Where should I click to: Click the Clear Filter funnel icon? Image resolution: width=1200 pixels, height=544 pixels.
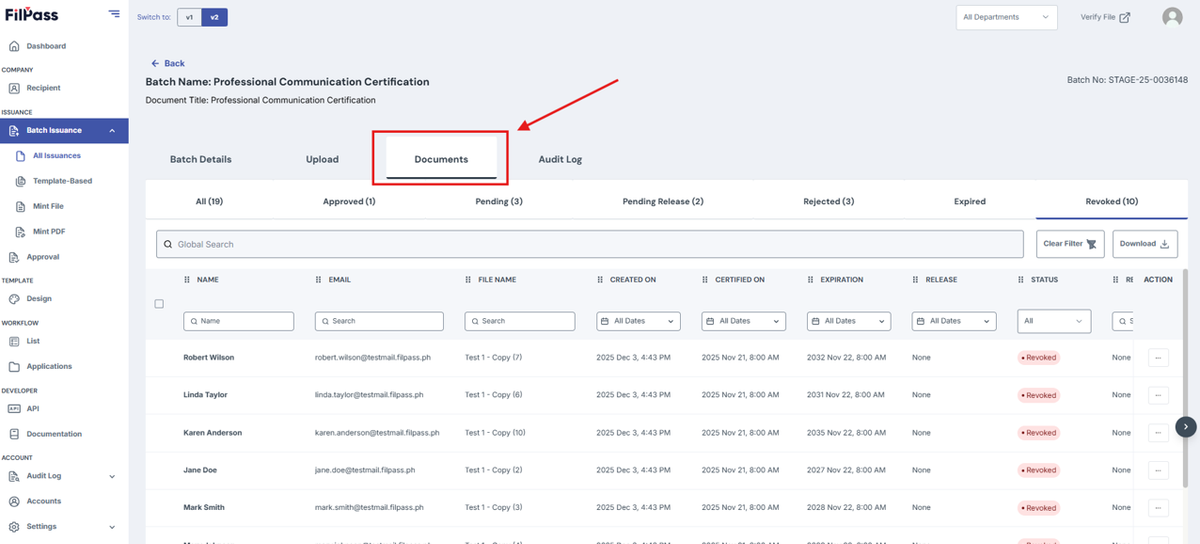(1092, 244)
